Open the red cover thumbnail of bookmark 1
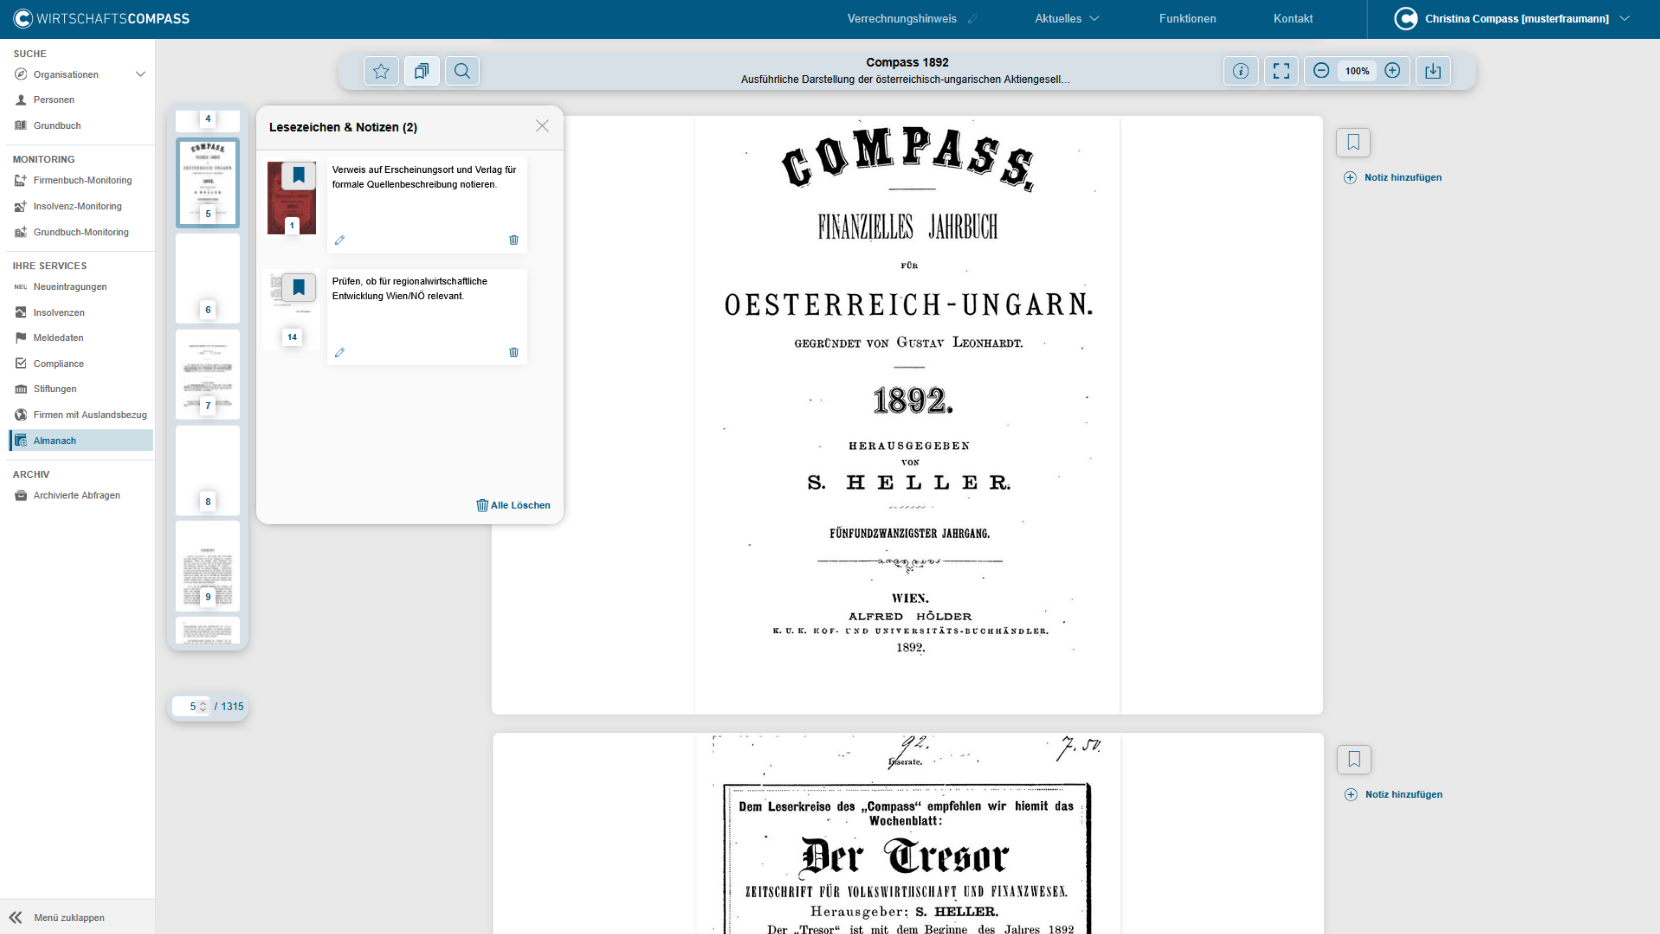The image size is (1660, 934). click(291, 198)
